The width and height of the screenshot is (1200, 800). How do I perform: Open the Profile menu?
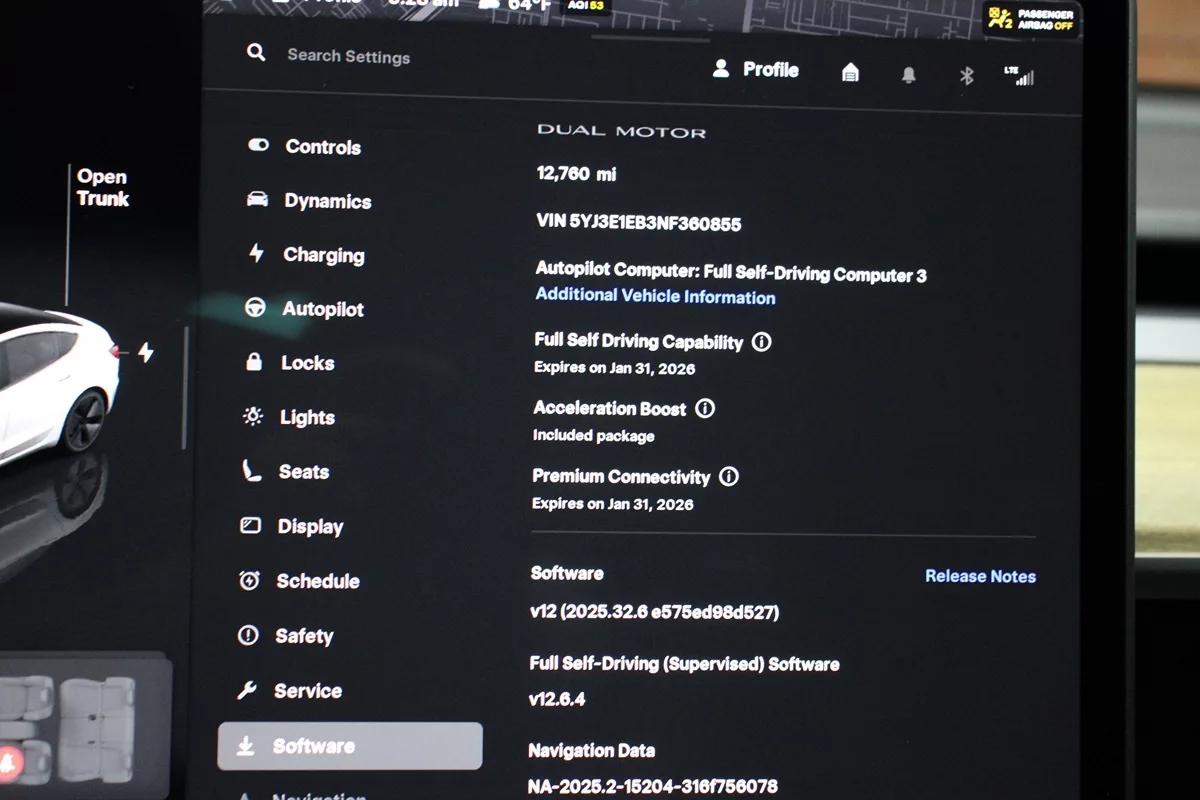point(756,70)
